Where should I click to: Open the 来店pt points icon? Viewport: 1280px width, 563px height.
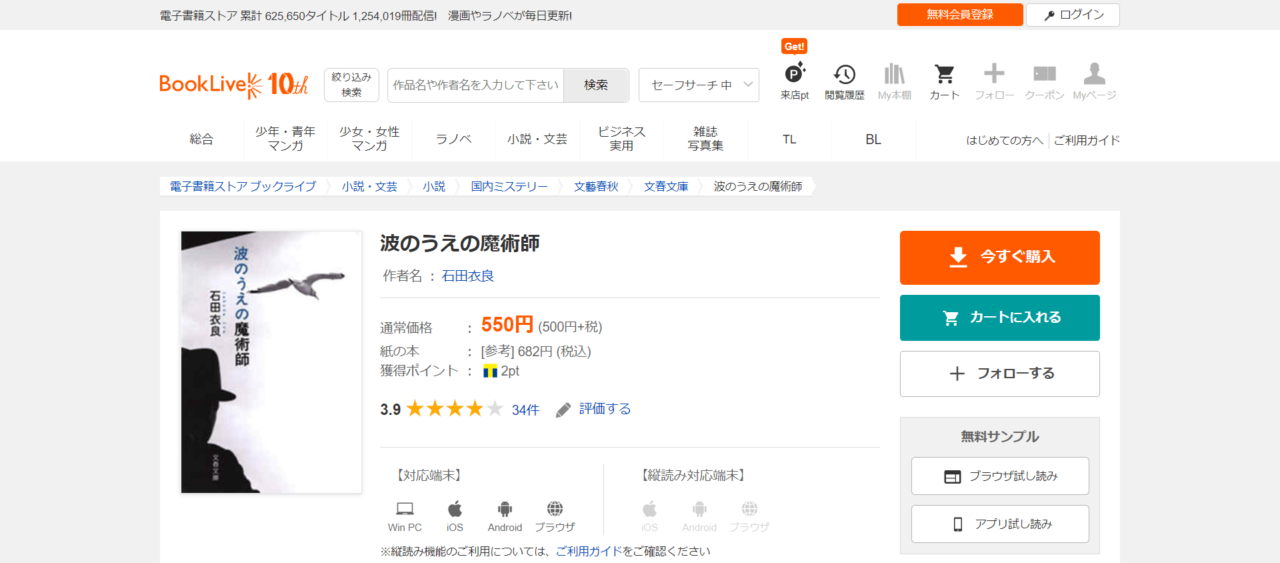(794, 76)
